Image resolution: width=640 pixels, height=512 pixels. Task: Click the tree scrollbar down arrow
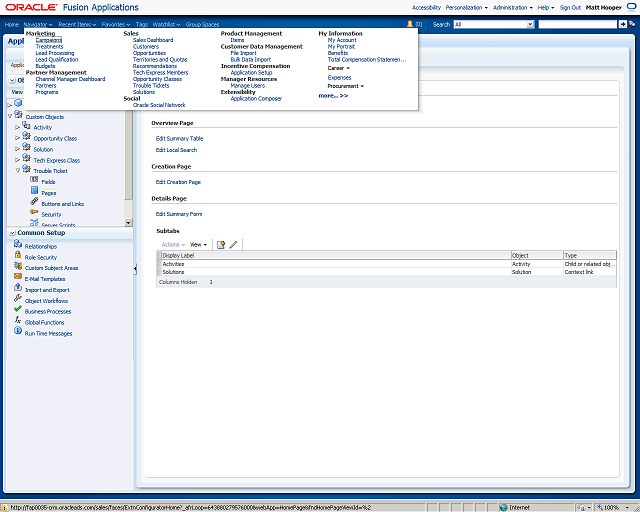click(x=129, y=223)
